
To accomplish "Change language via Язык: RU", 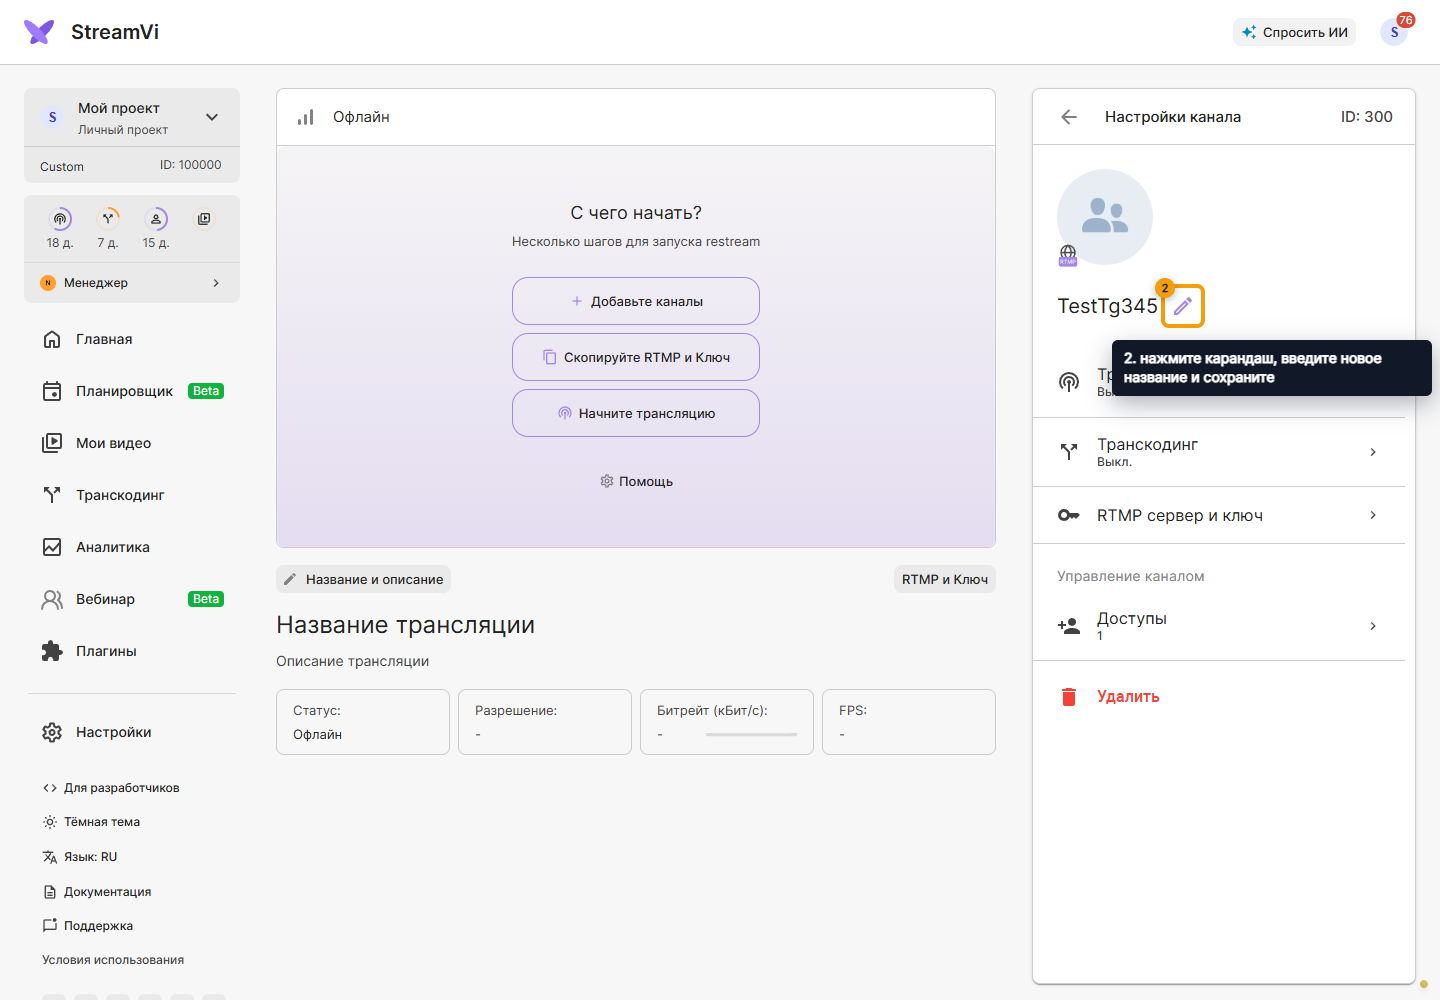I will (80, 857).
